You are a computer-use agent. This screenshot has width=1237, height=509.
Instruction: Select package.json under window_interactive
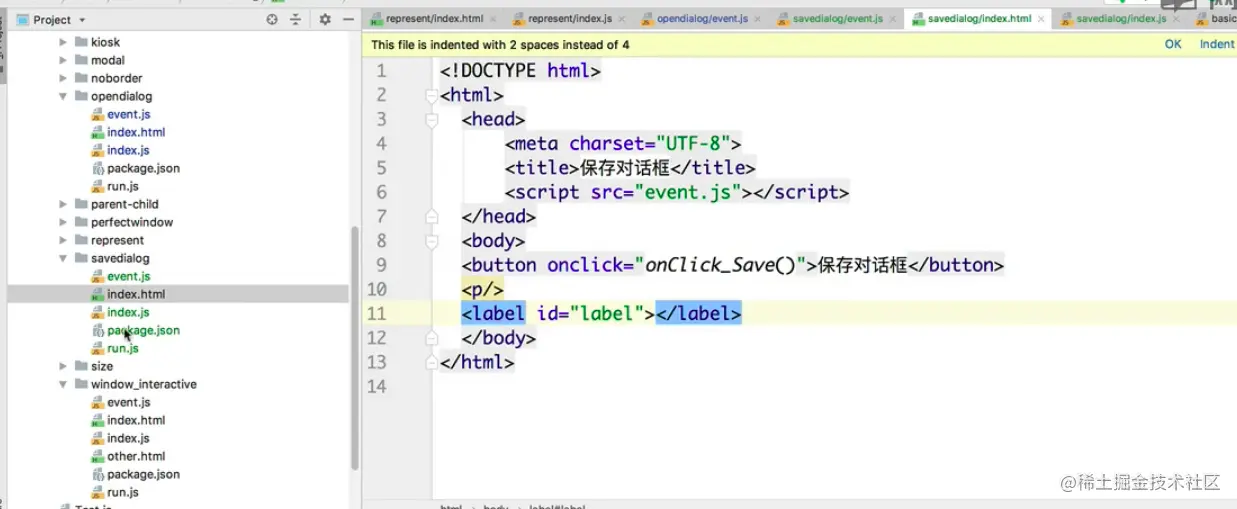point(143,474)
